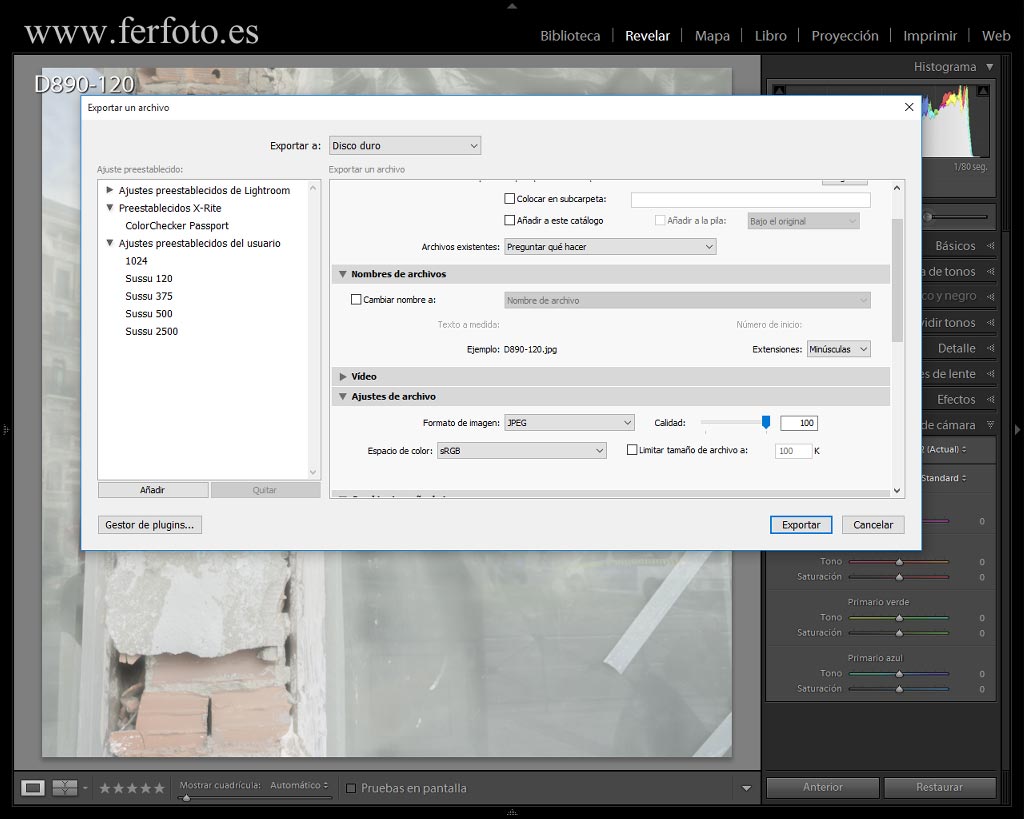The image size is (1024, 819).
Task: Click the Básicos panel toggle icon
Action: [990, 246]
